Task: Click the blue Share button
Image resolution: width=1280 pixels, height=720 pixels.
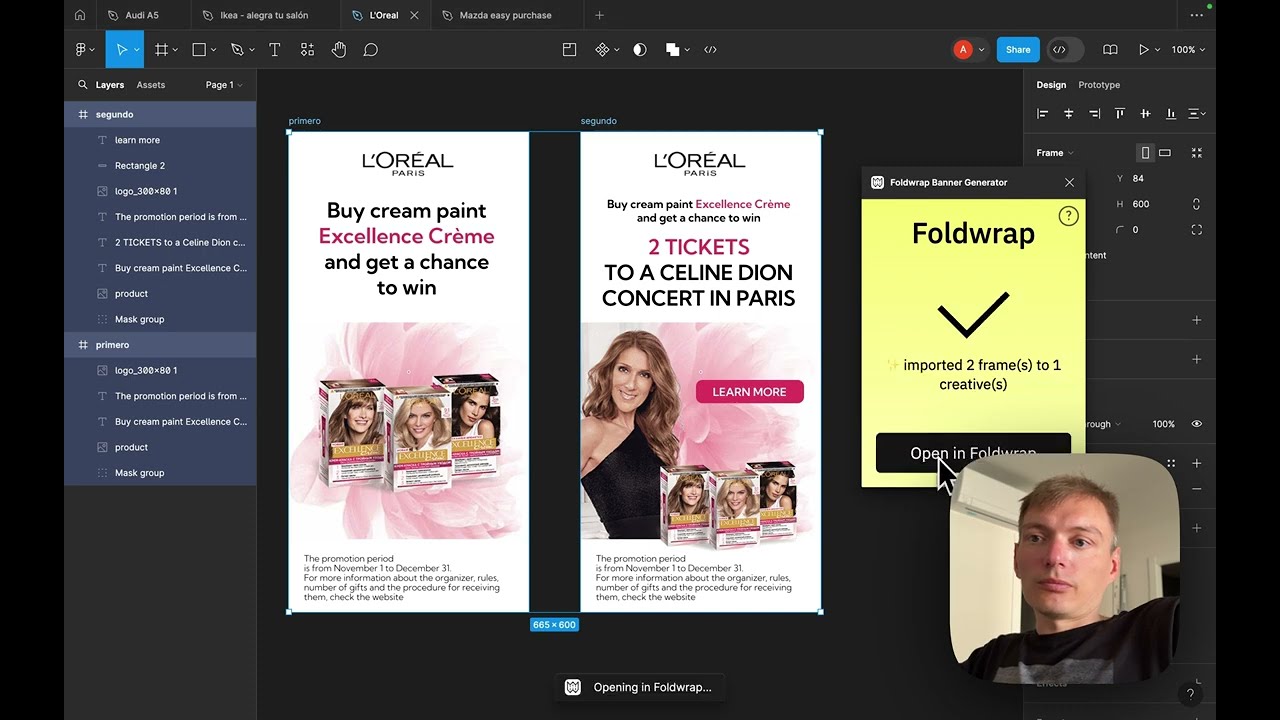Action: tap(1018, 49)
